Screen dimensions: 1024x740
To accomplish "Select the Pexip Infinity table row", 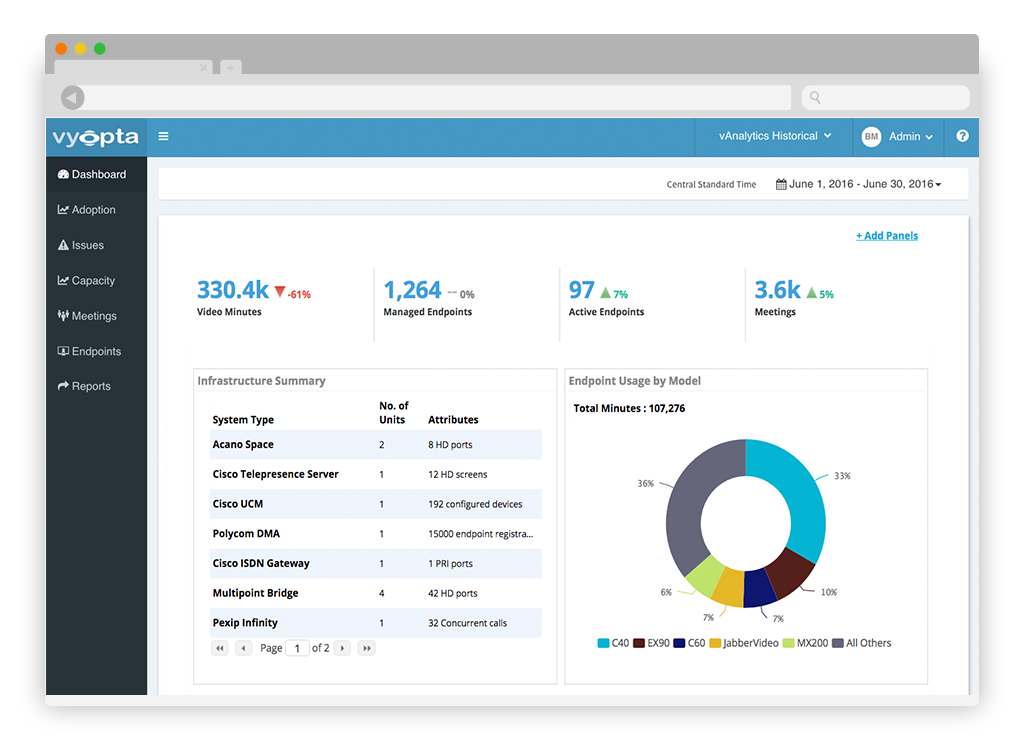I will click(376, 623).
